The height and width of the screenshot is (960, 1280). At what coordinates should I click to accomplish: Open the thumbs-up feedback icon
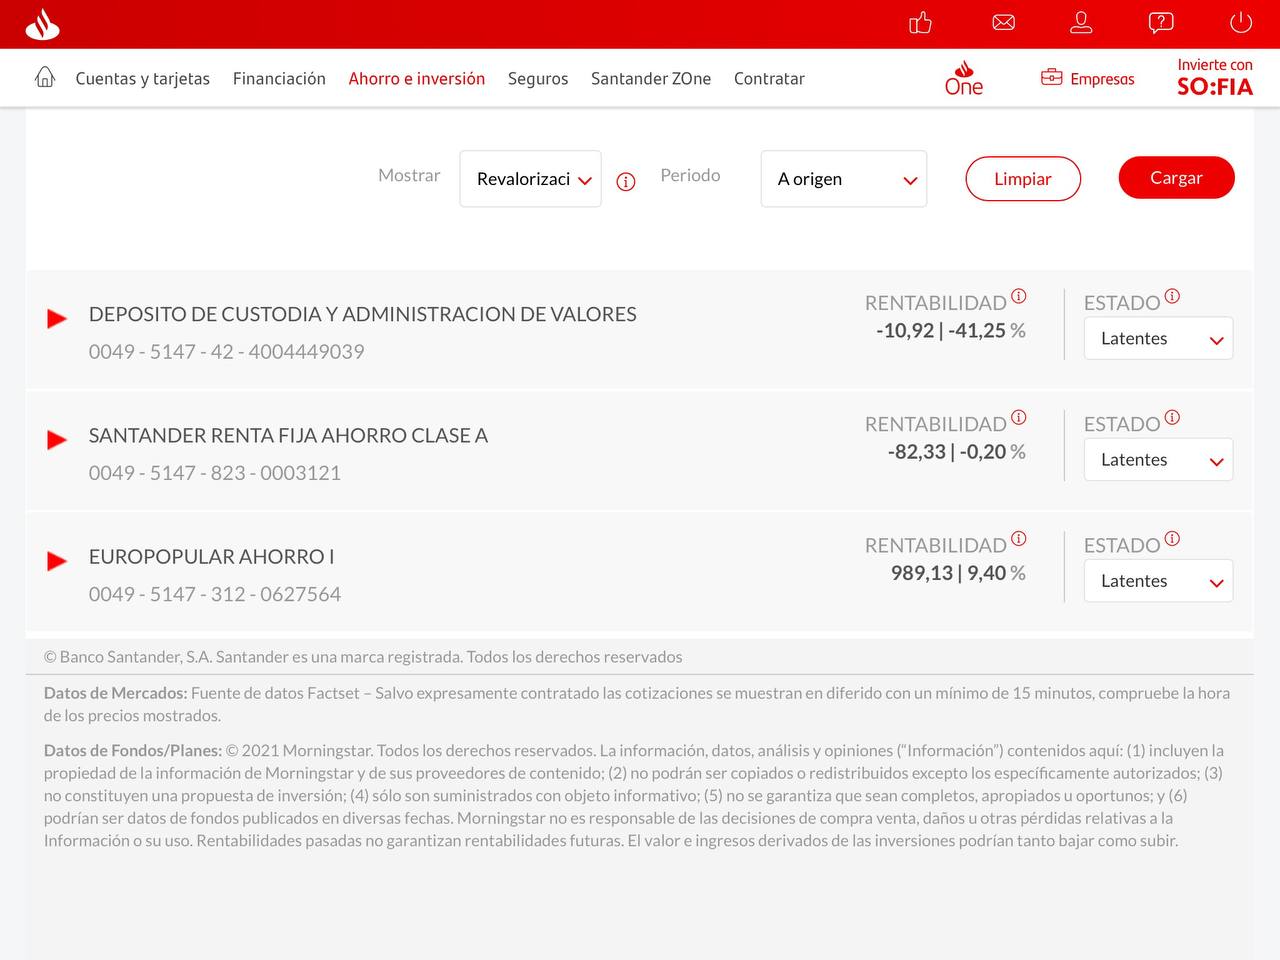pos(920,23)
